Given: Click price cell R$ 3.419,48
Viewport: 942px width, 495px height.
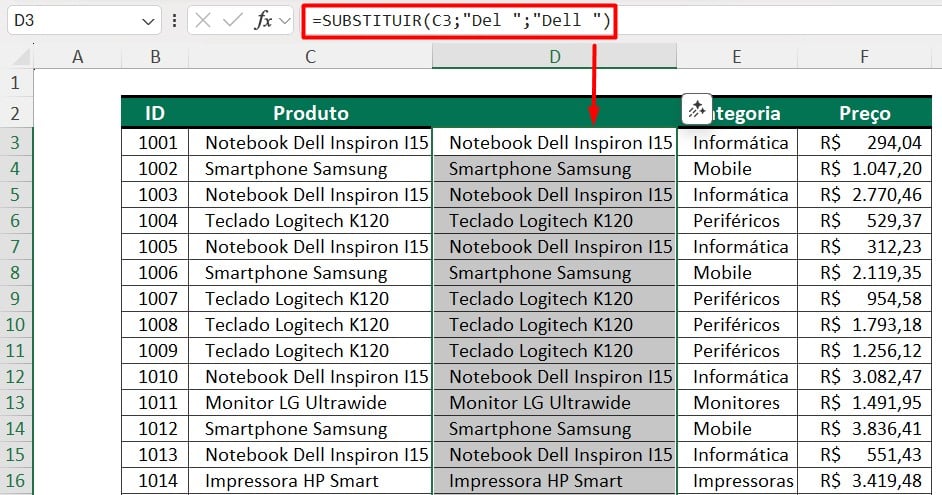Looking at the screenshot, I should tap(864, 481).
